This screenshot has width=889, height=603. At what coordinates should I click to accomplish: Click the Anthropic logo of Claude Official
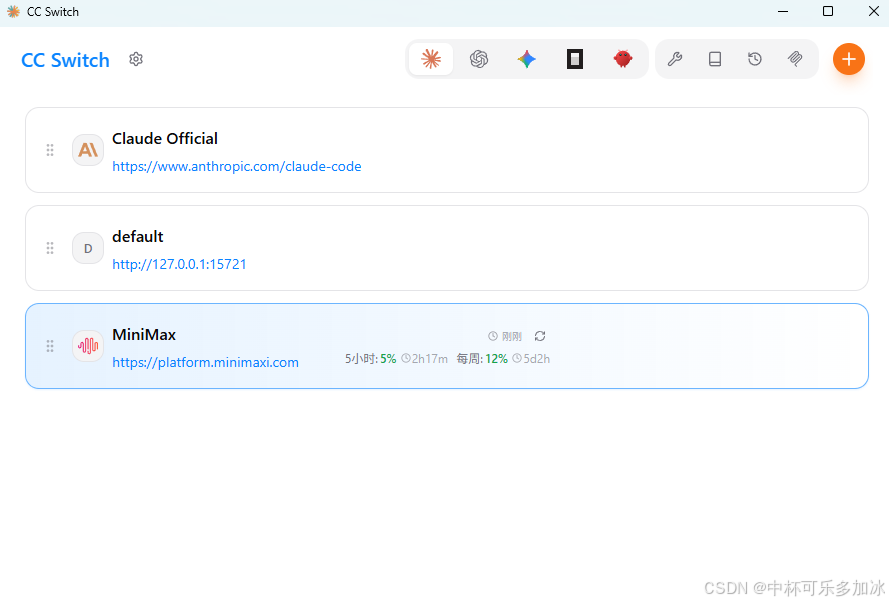click(88, 150)
